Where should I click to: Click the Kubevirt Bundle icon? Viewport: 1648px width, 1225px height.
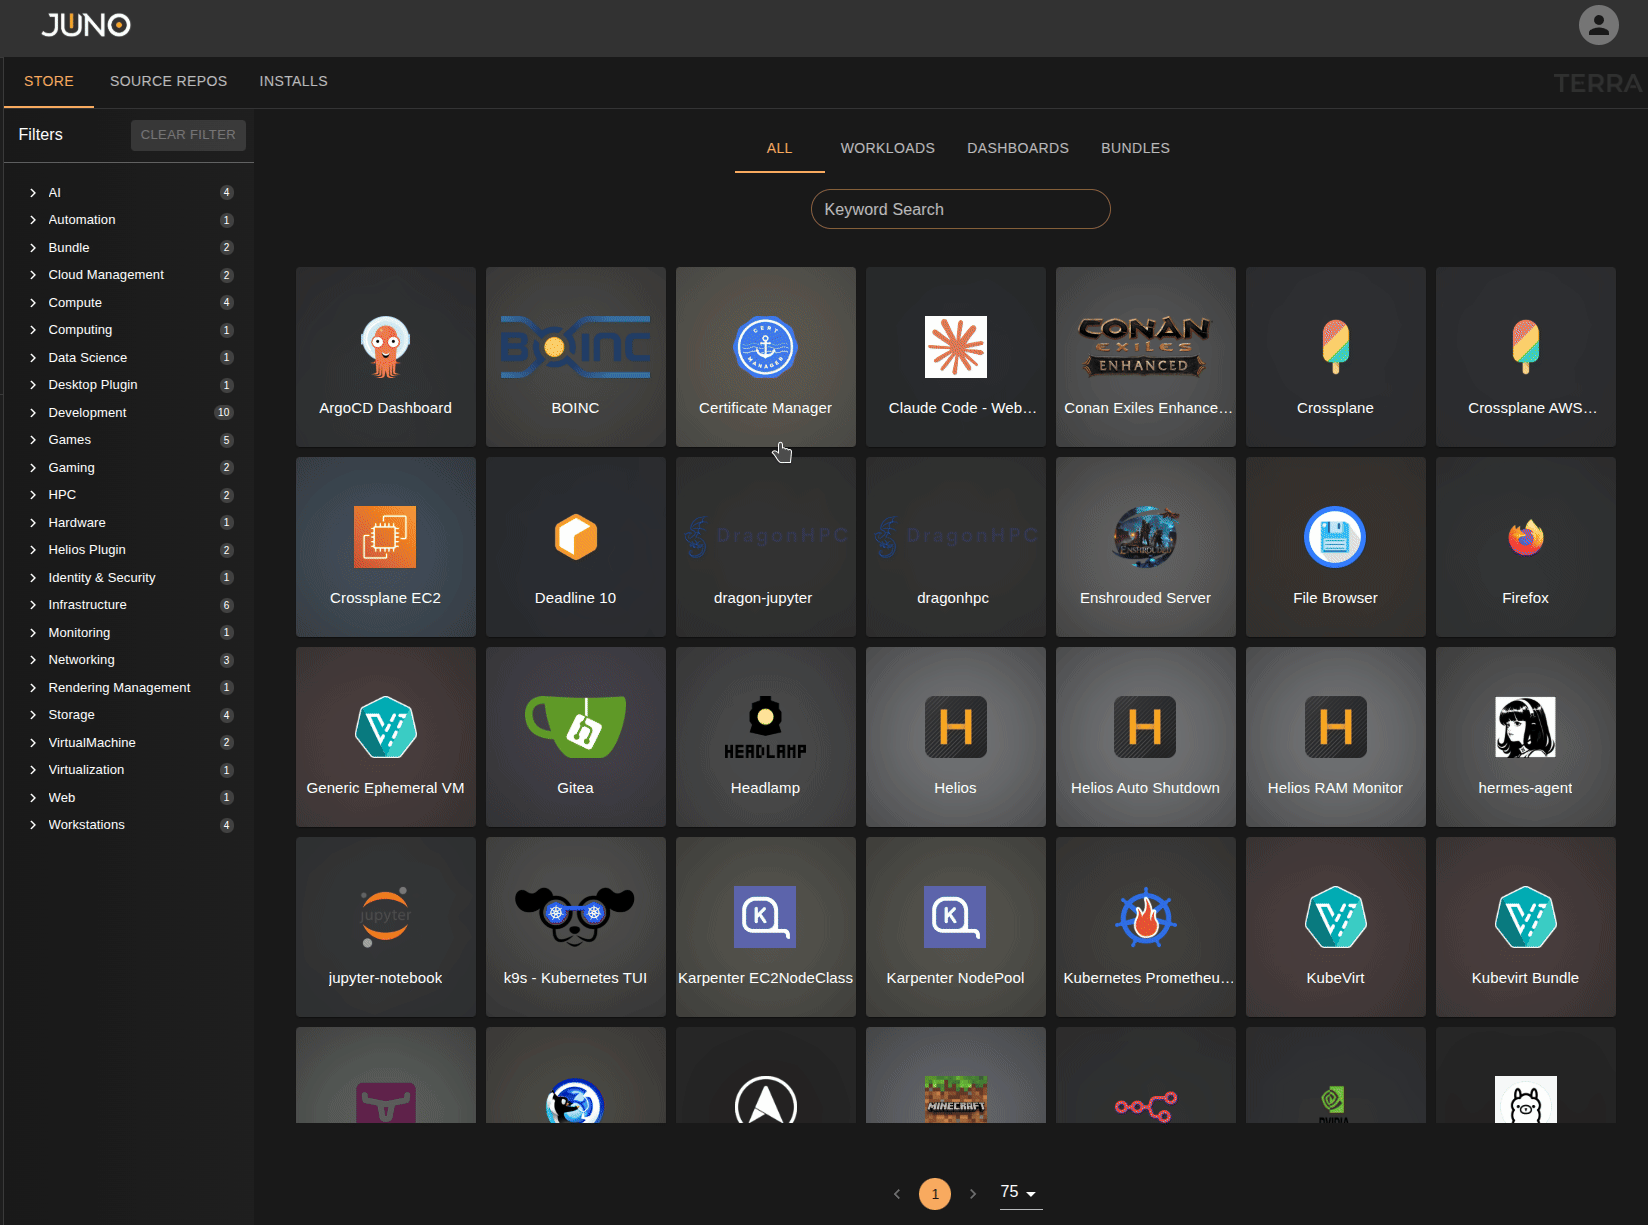pyautogui.click(x=1525, y=917)
